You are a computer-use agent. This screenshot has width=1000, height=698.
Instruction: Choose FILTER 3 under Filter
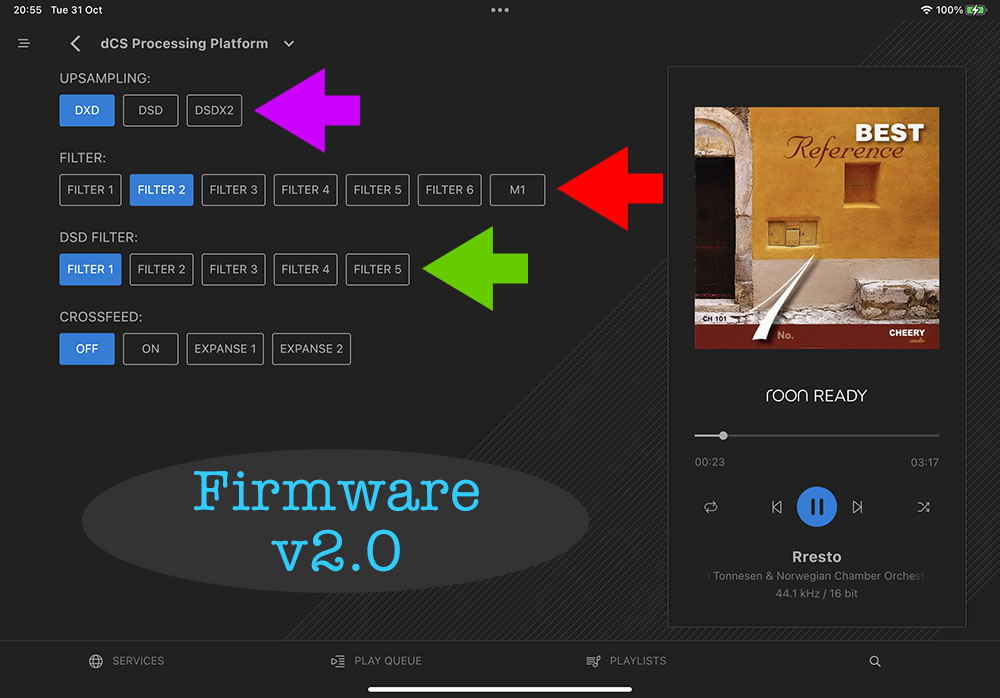(x=233, y=189)
